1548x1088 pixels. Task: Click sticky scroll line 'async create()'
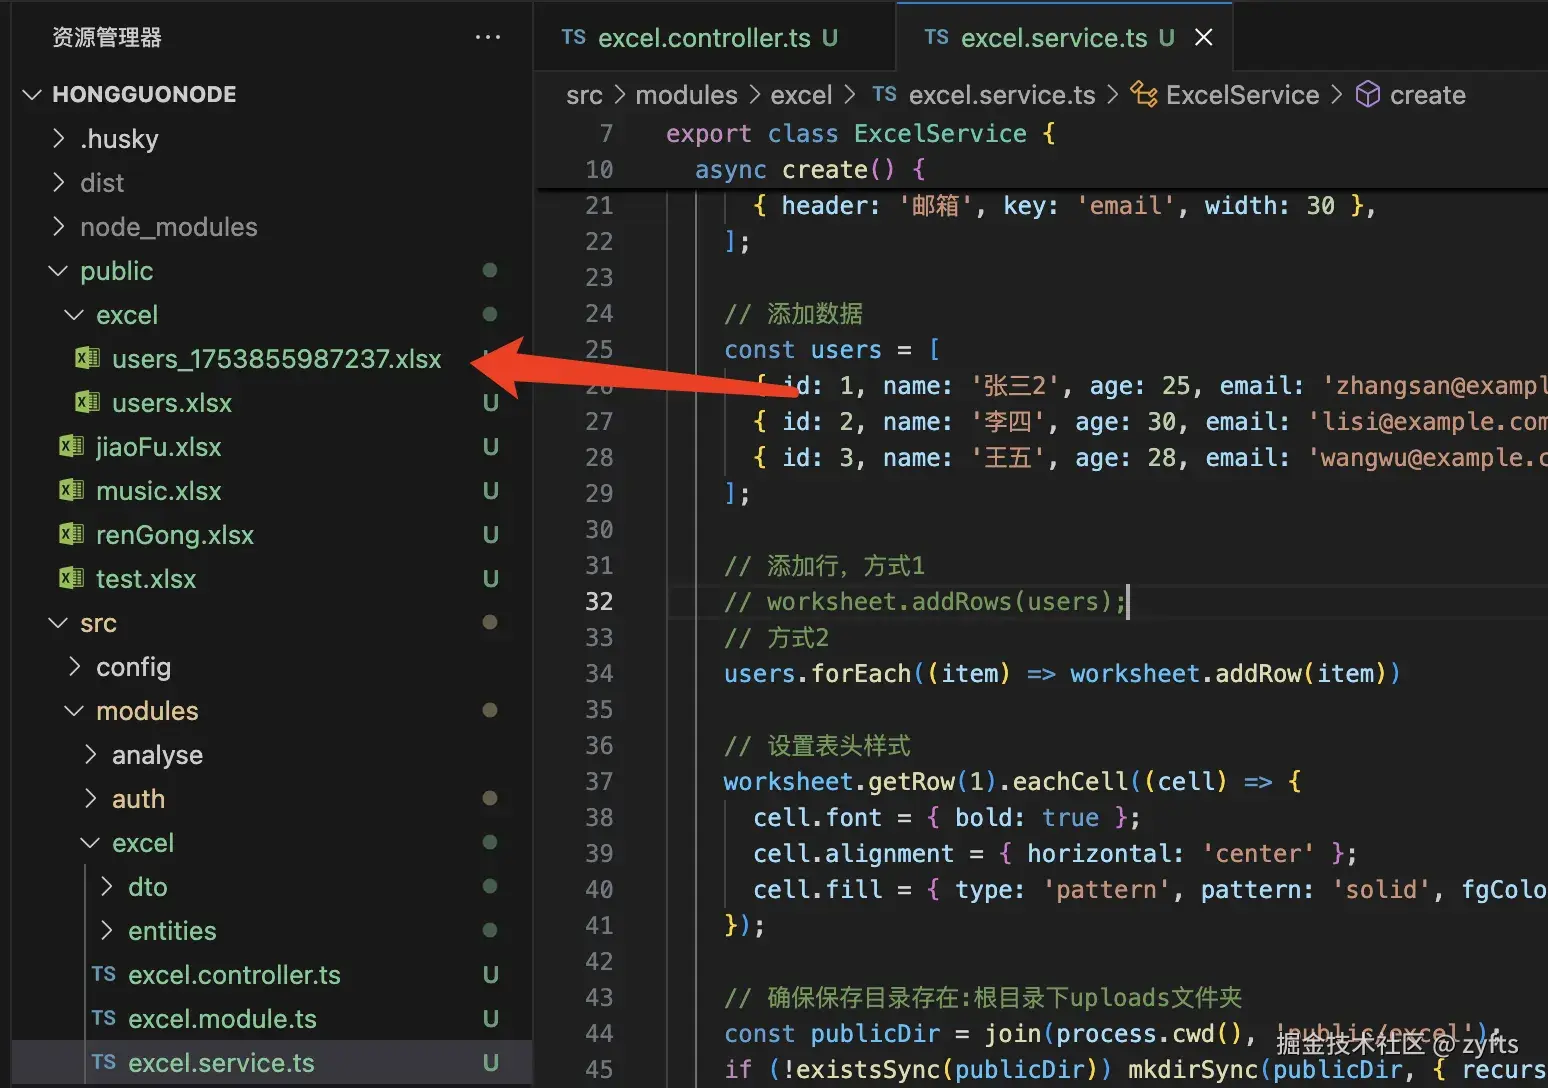tap(810, 169)
